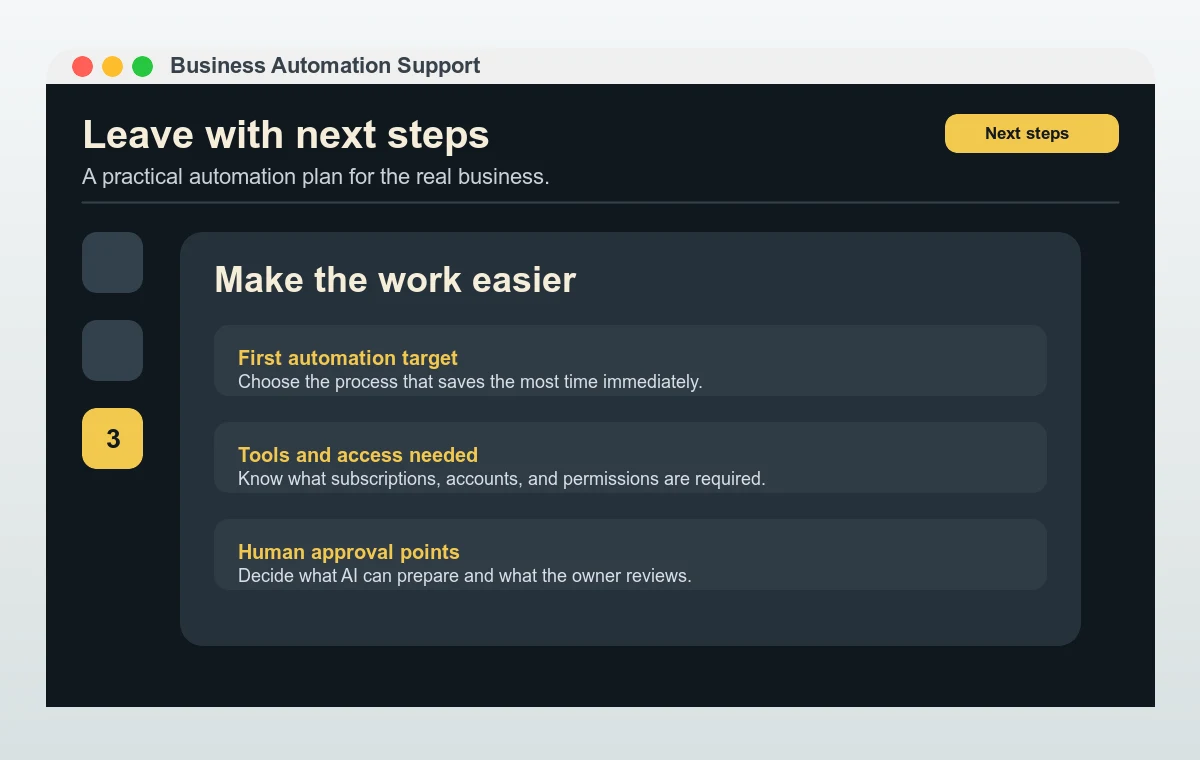Maximize the window with the green button
Viewport: 1200px width, 760px height.
coord(143,67)
